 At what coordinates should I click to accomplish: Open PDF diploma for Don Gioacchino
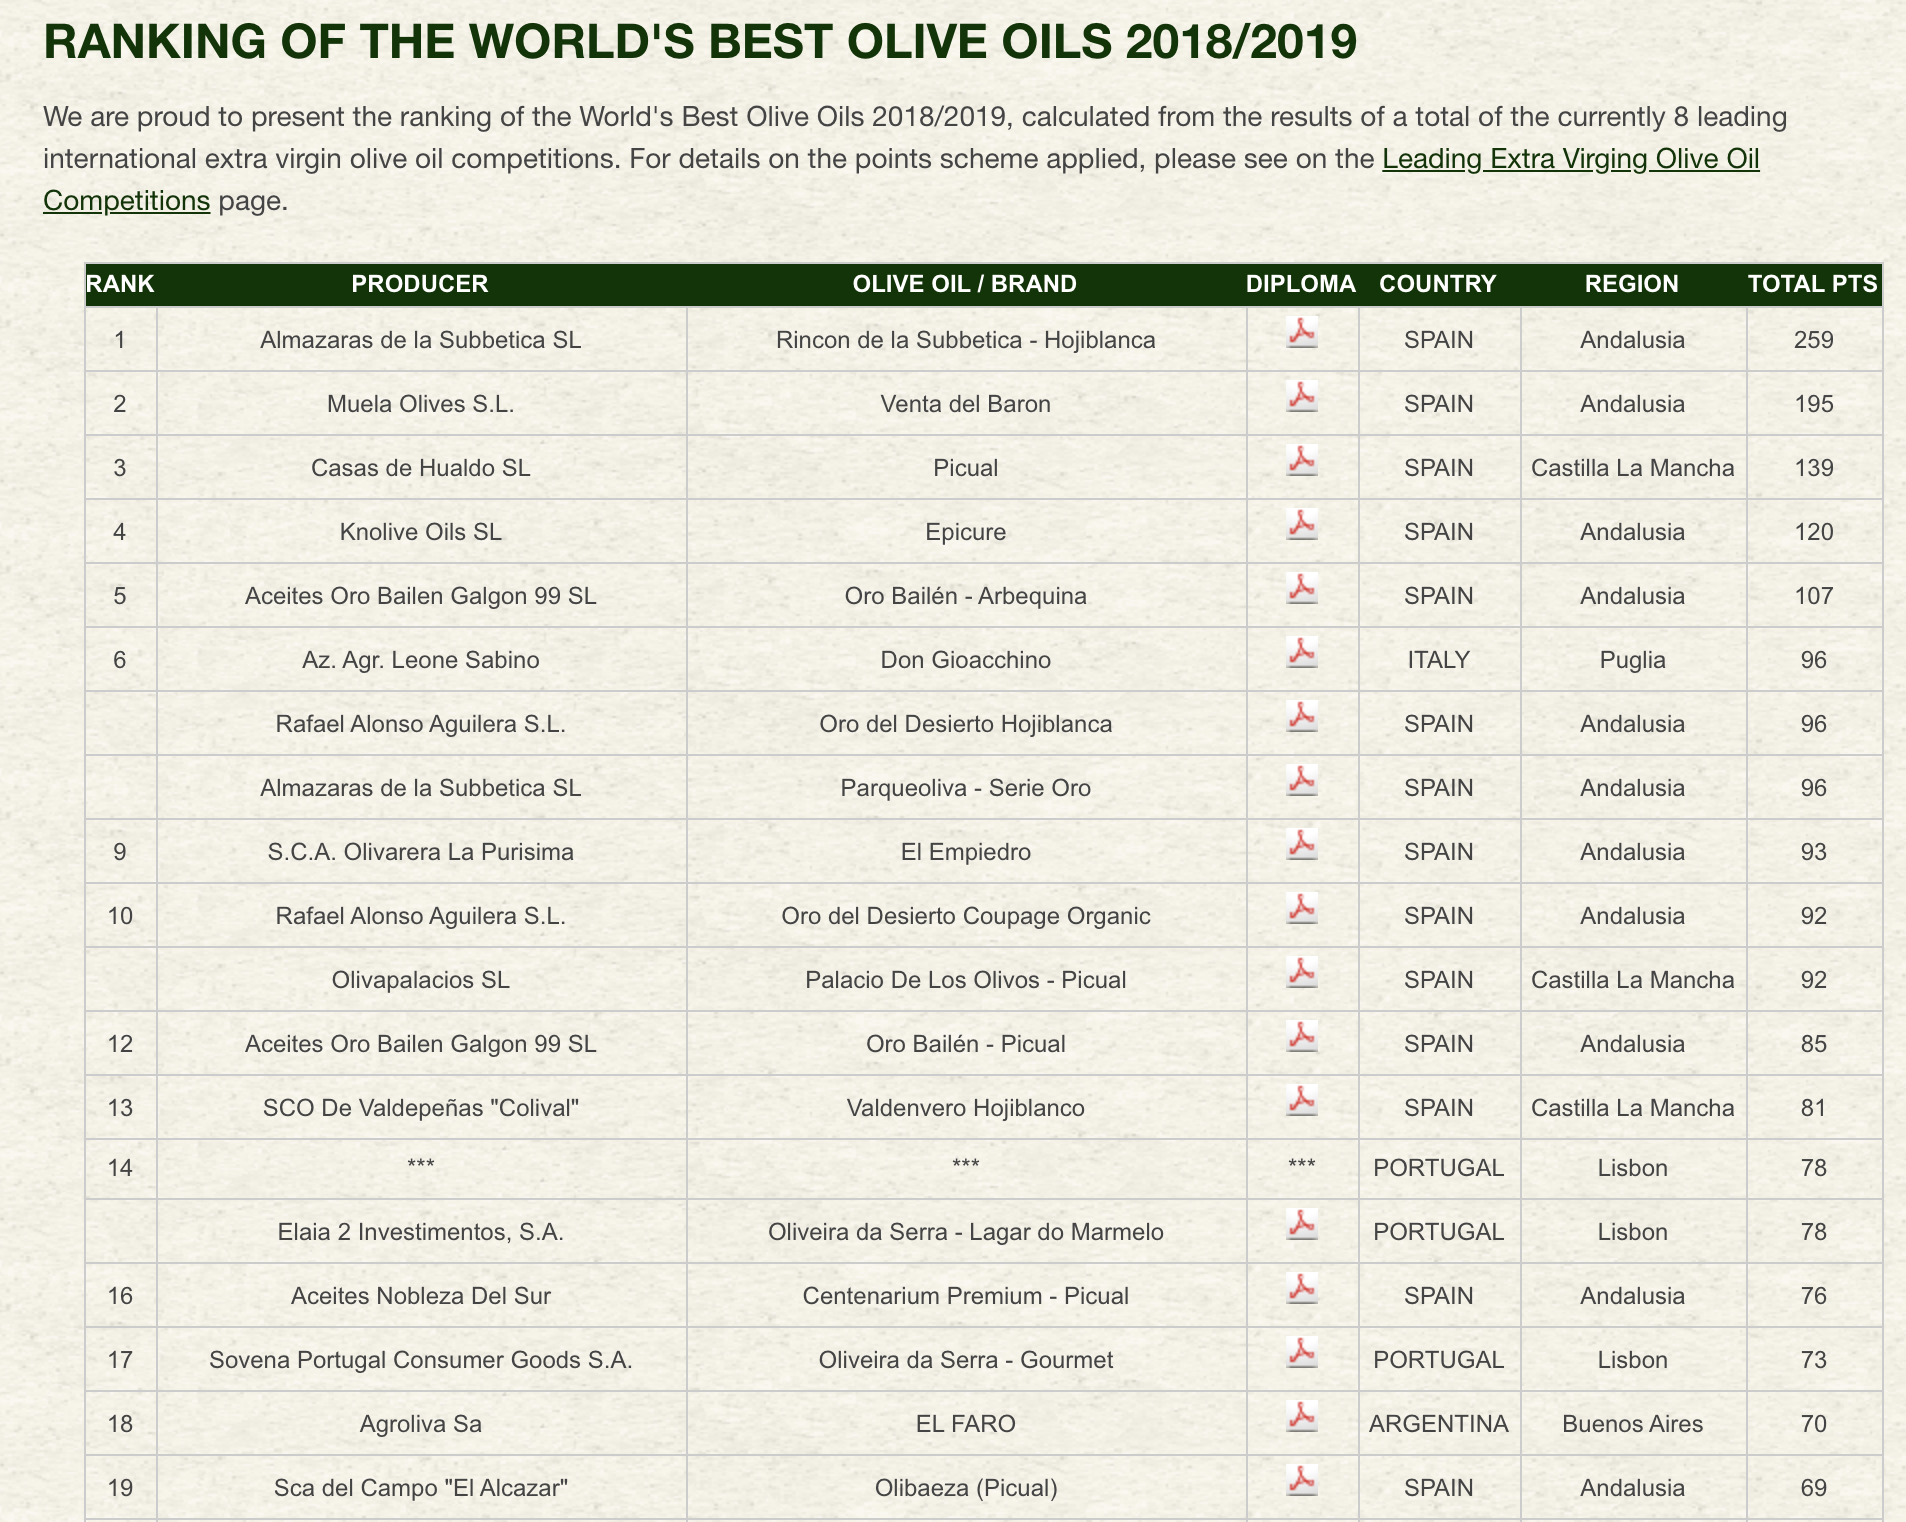[x=1302, y=652]
